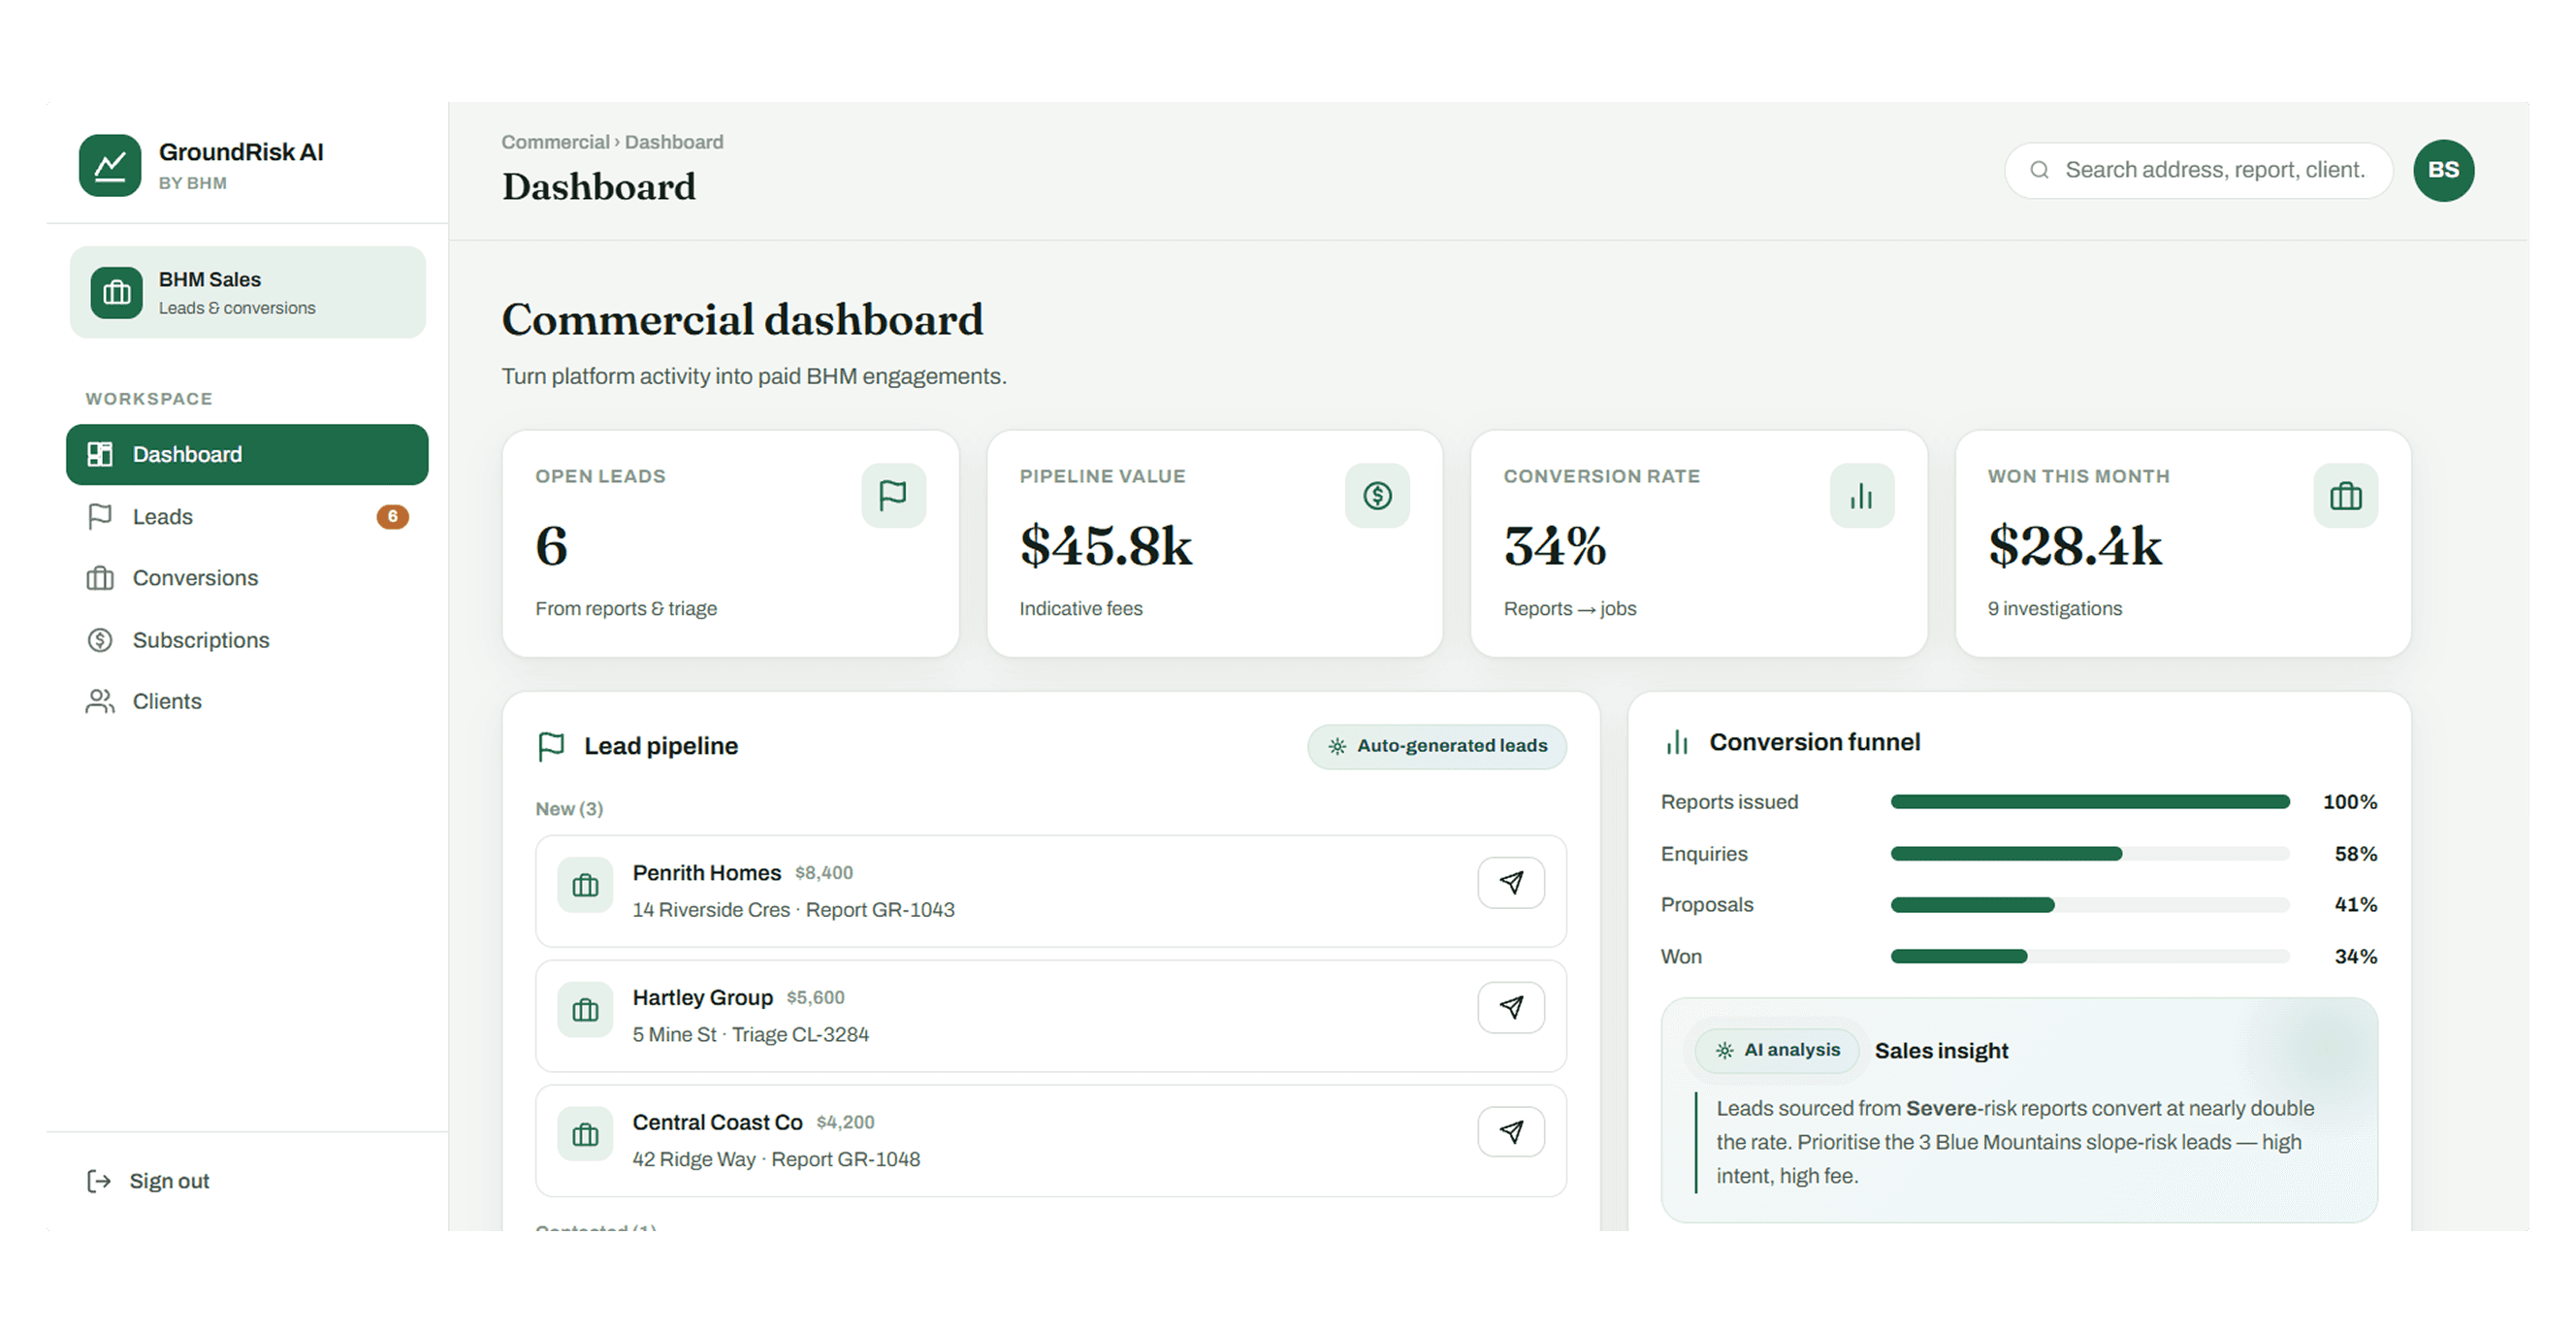
Task: Open the Clients sidebar item
Action: pos(247,701)
